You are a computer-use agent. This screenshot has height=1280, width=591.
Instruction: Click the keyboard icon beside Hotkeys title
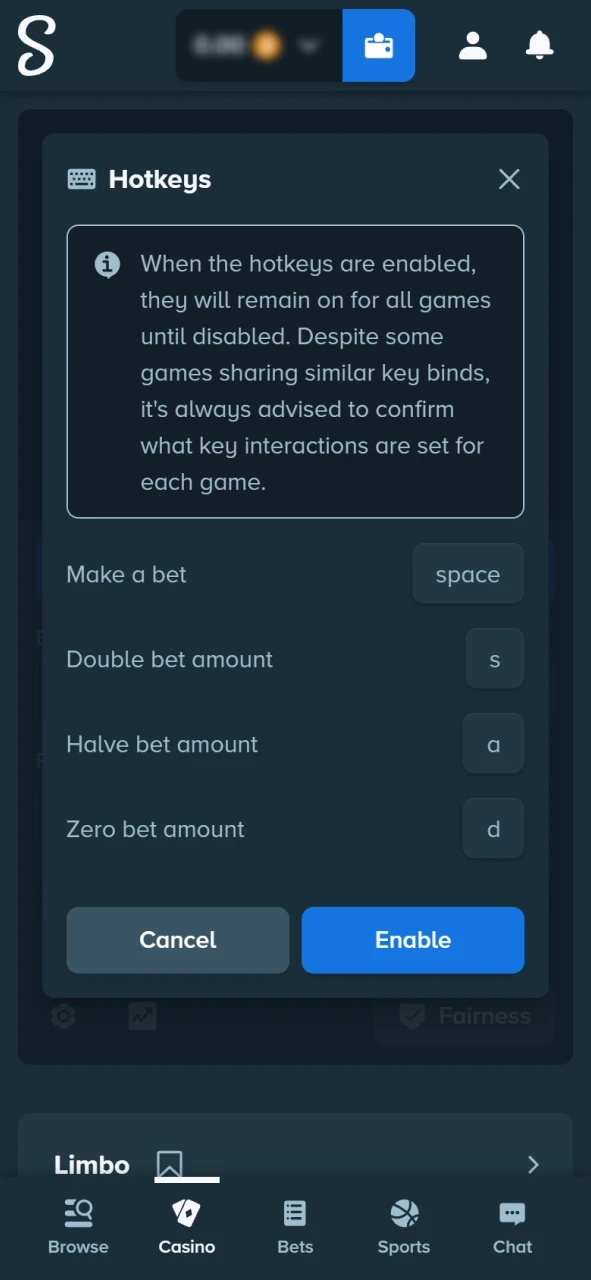[x=81, y=179]
